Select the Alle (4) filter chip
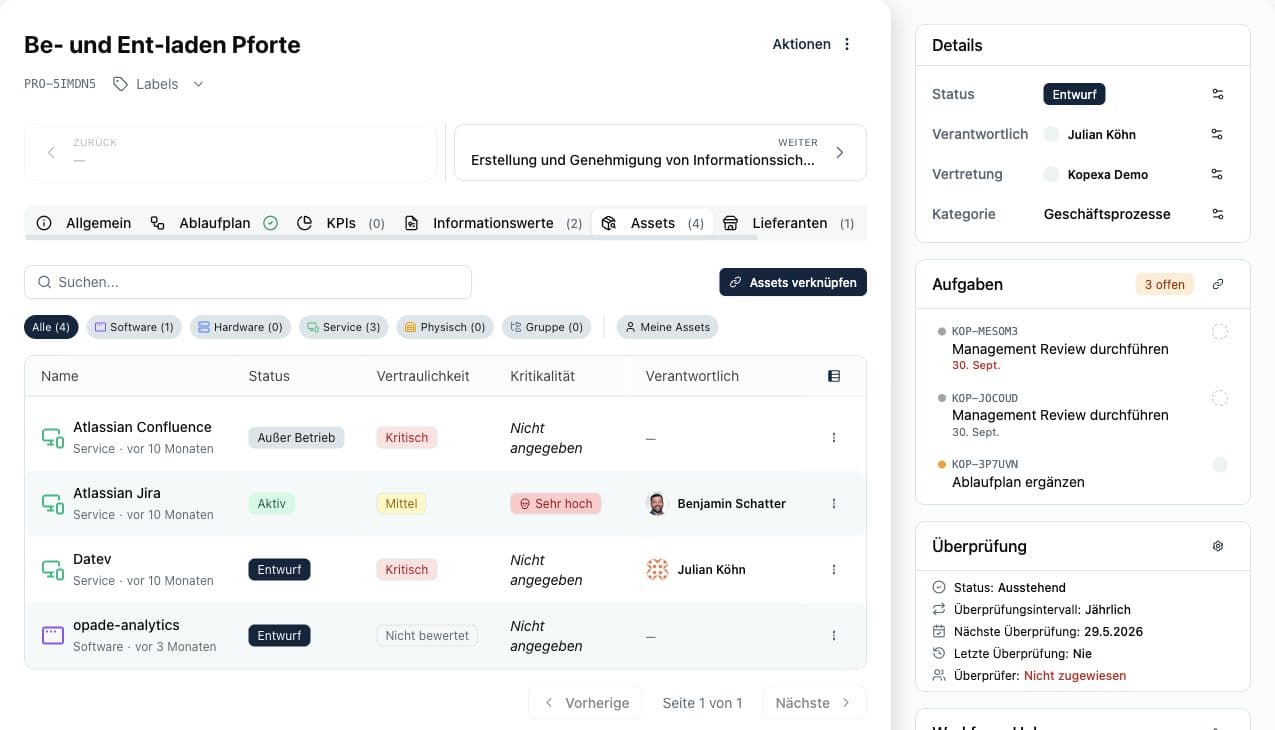1275x730 pixels. (51, 327)
